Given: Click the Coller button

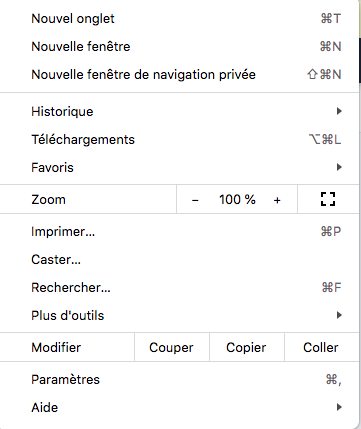Looking at the screenshot, I should click(x=321, y=347).
